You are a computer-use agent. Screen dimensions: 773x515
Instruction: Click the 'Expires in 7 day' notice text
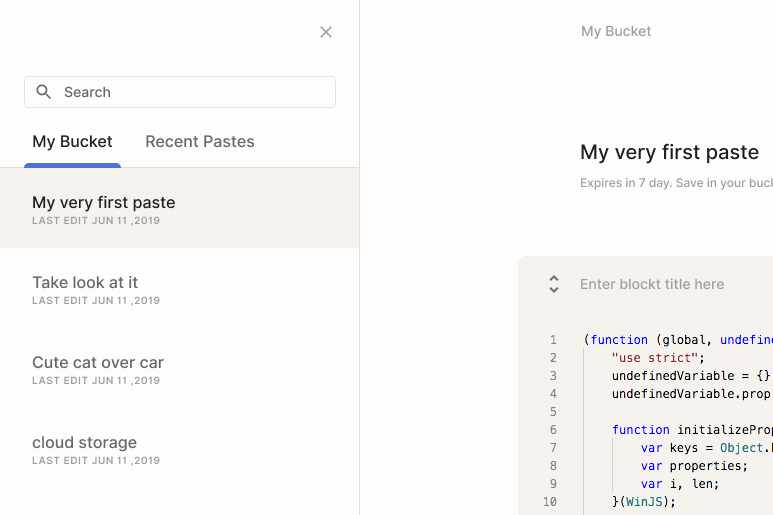[676, 183]
